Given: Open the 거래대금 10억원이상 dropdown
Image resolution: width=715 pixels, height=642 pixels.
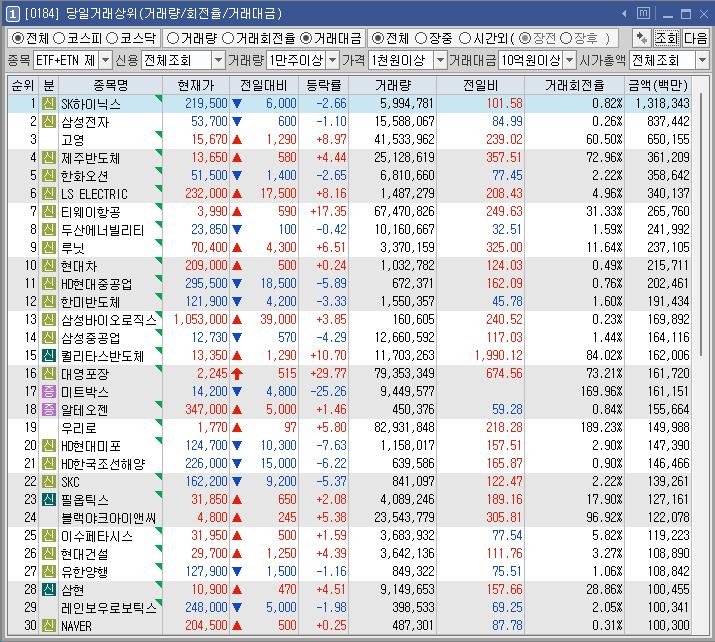Looking at the screenshot, I should (570, 60).
